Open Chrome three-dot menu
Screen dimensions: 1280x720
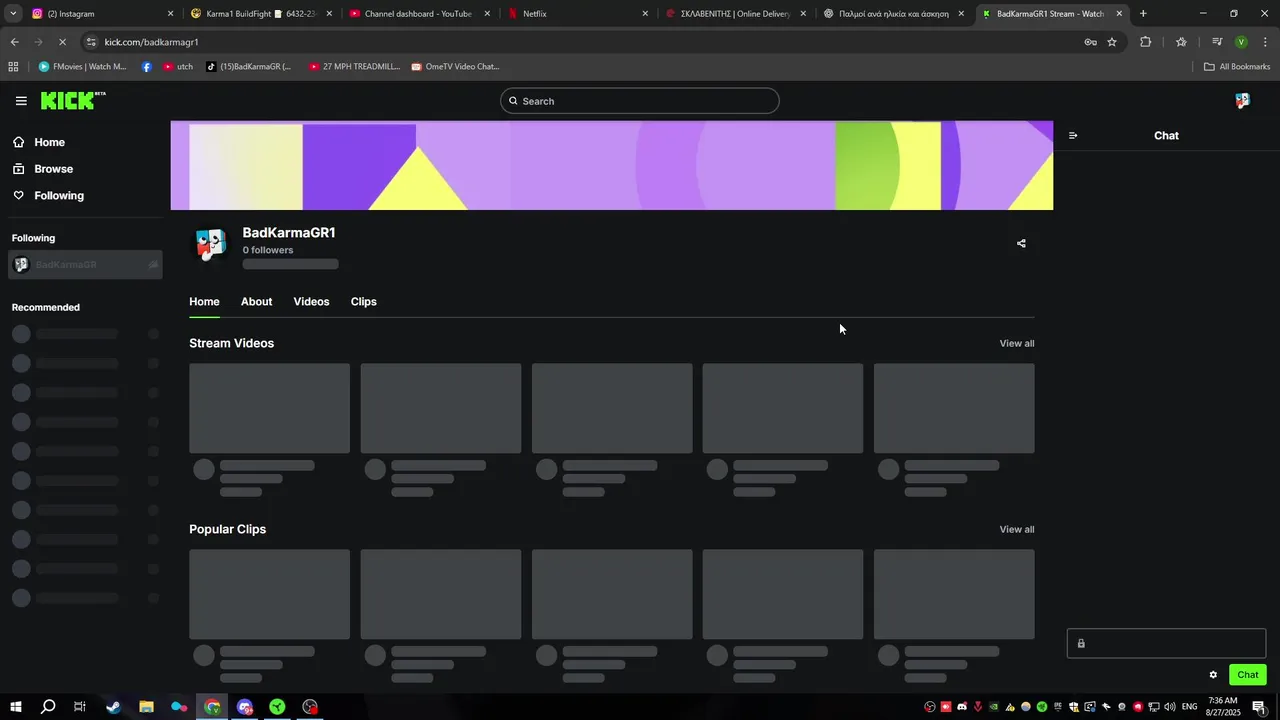[x=1266, y=42]
